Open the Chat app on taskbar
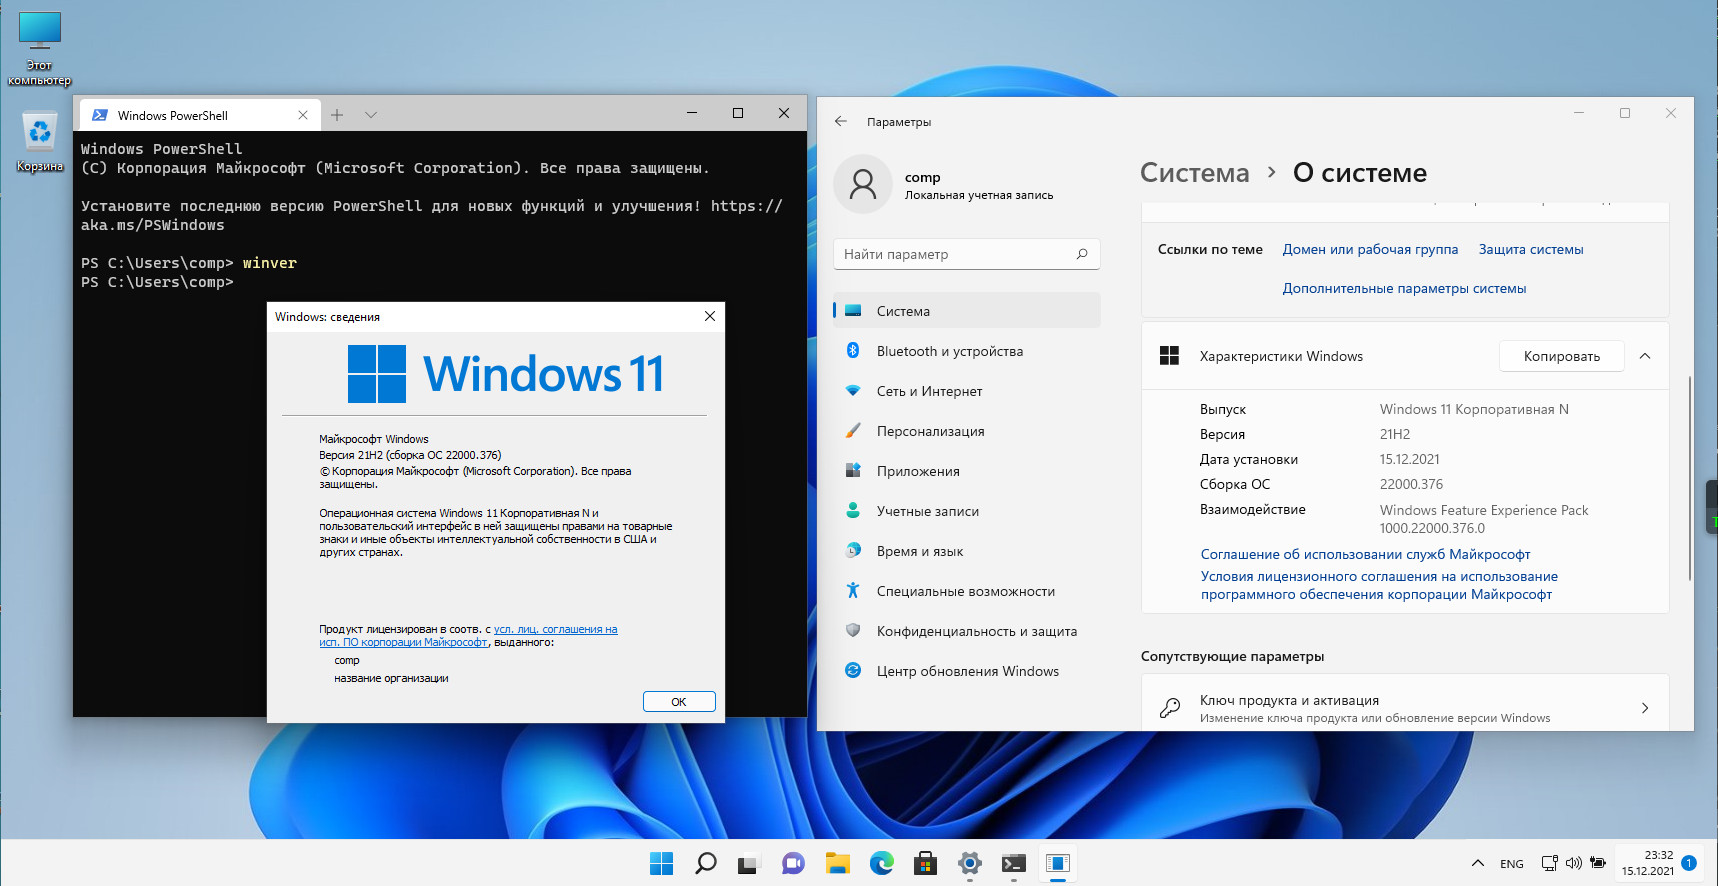Screen dimensions: 1718x886 coord(793,863)
